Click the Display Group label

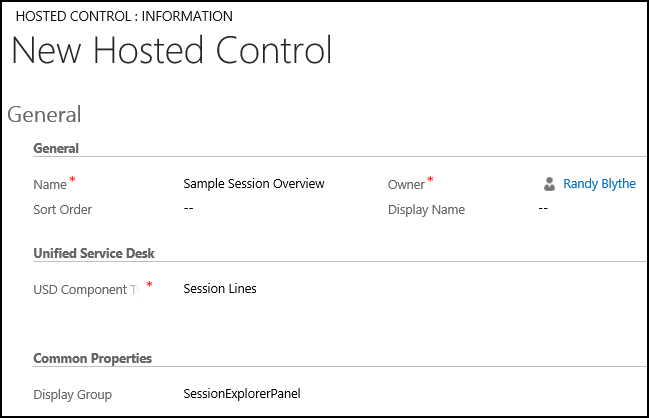point(72,395)
